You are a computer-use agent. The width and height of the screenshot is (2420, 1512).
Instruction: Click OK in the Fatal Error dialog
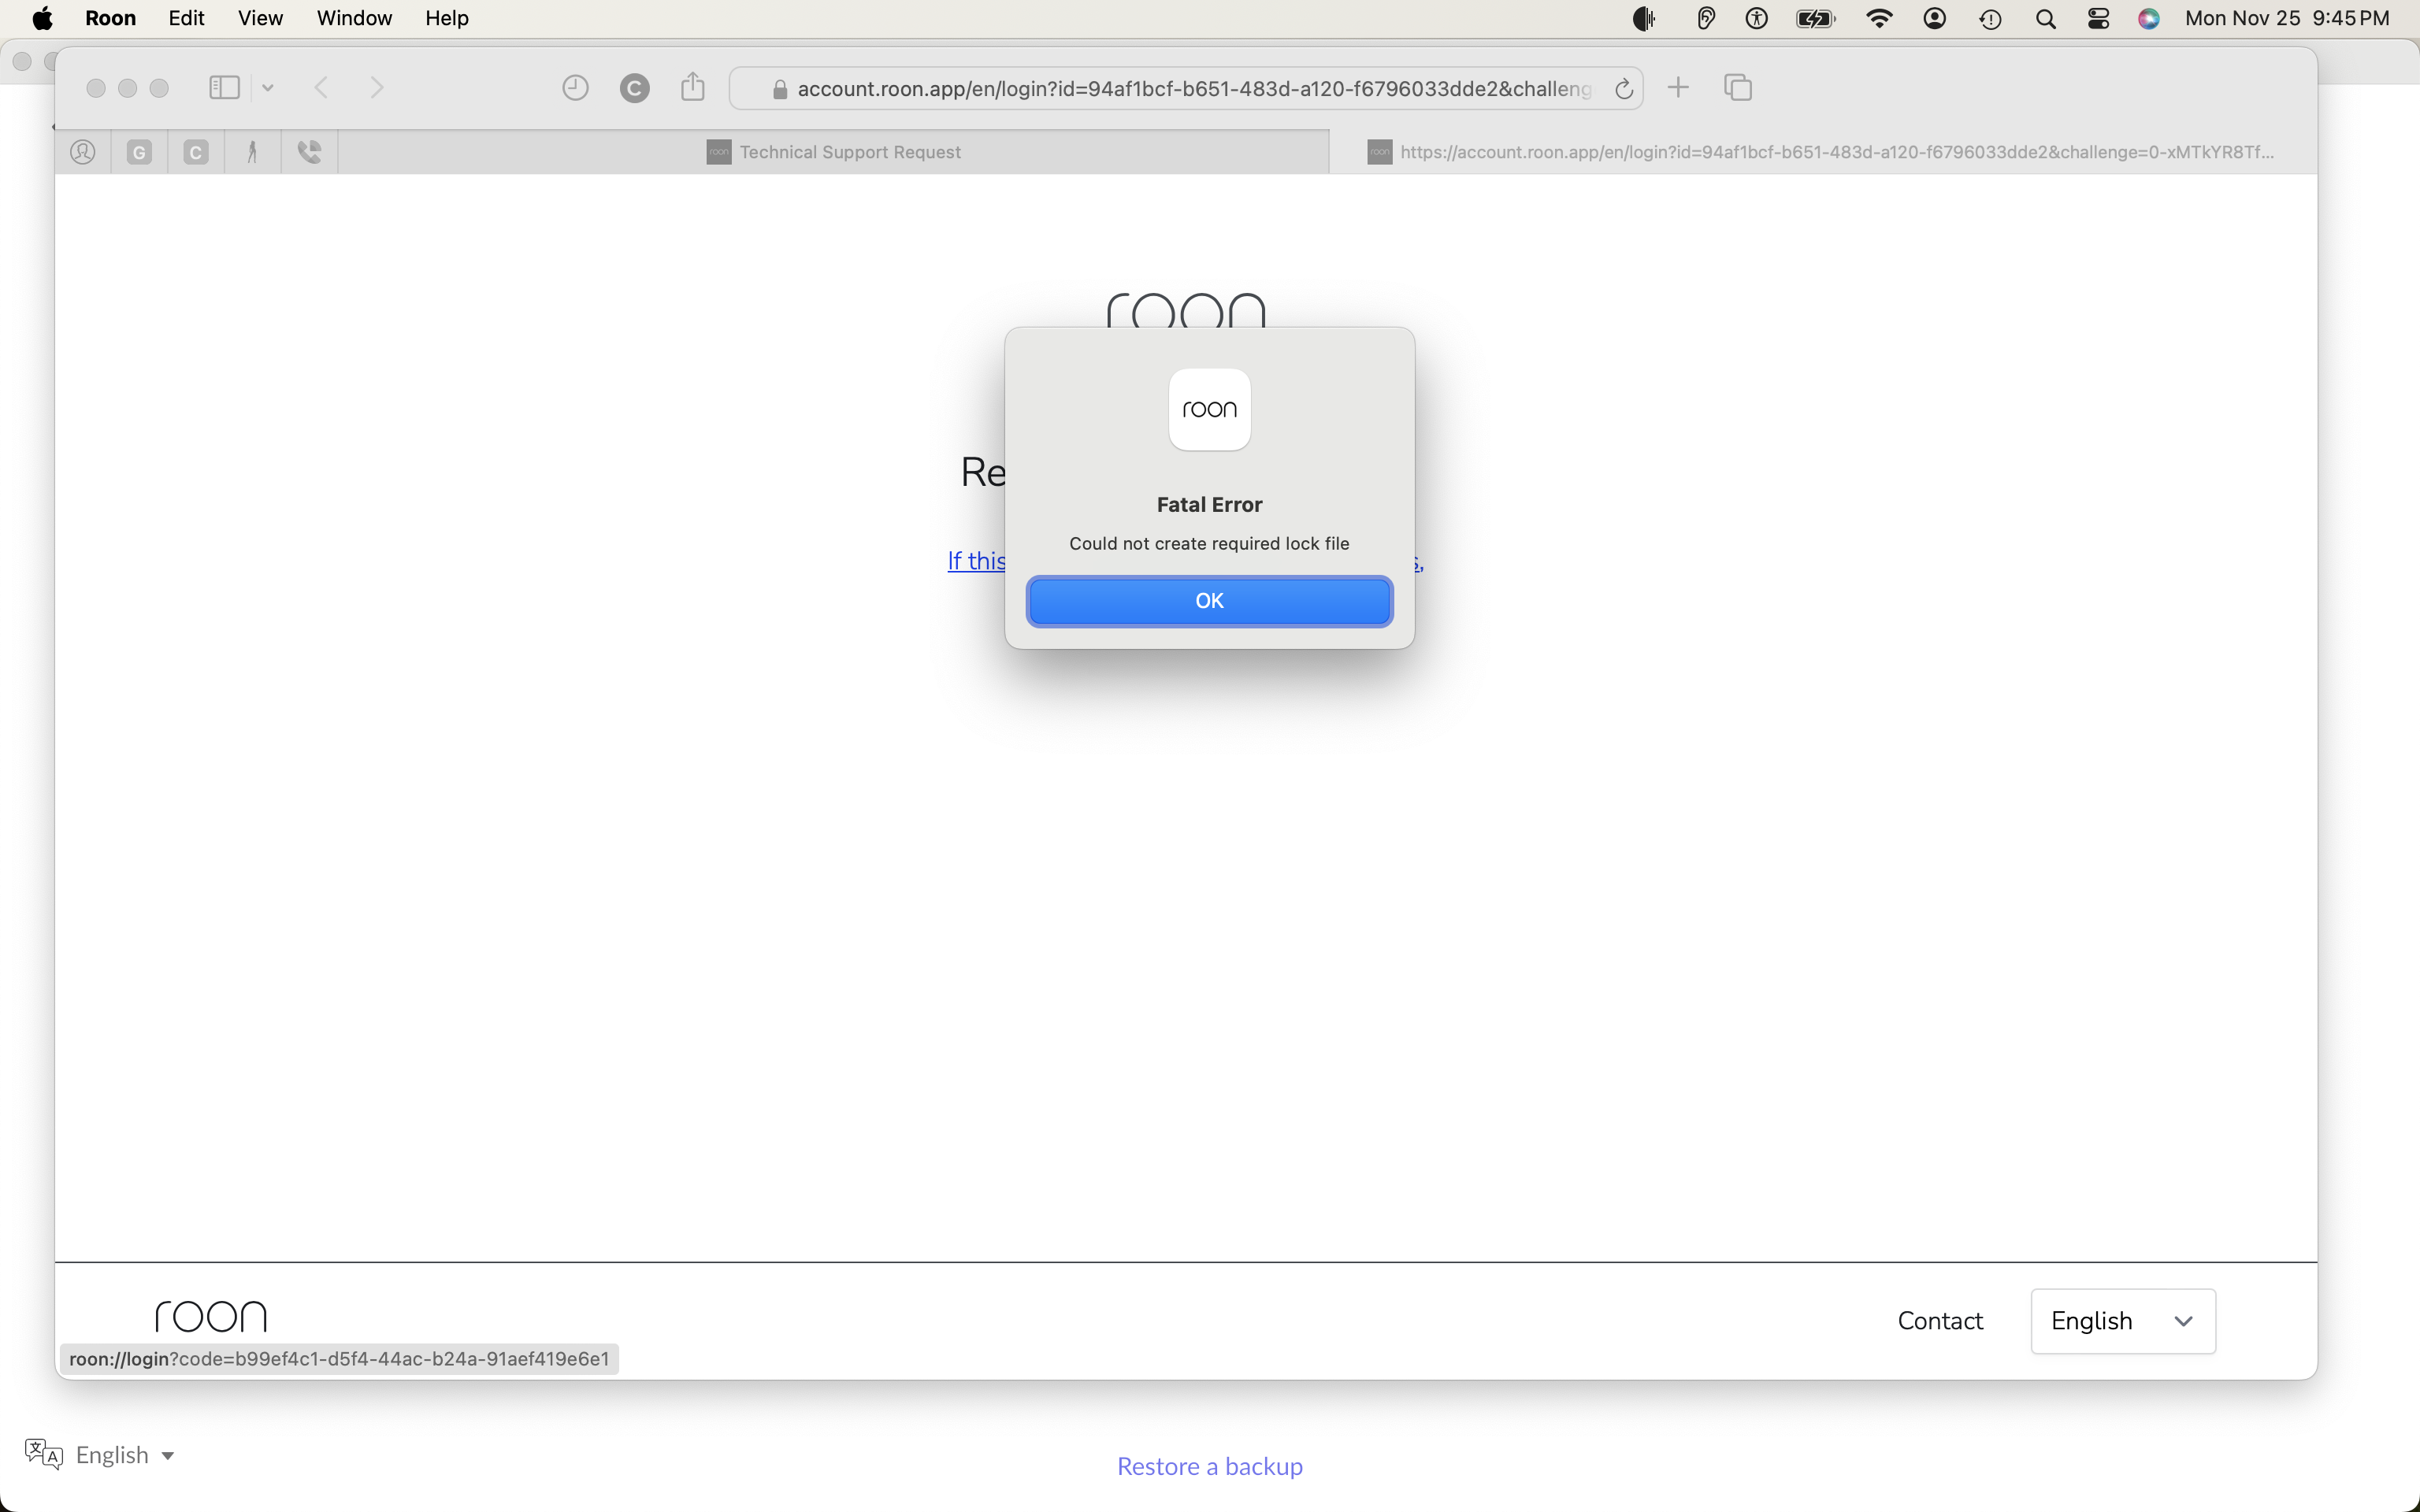pos(1209,601)
